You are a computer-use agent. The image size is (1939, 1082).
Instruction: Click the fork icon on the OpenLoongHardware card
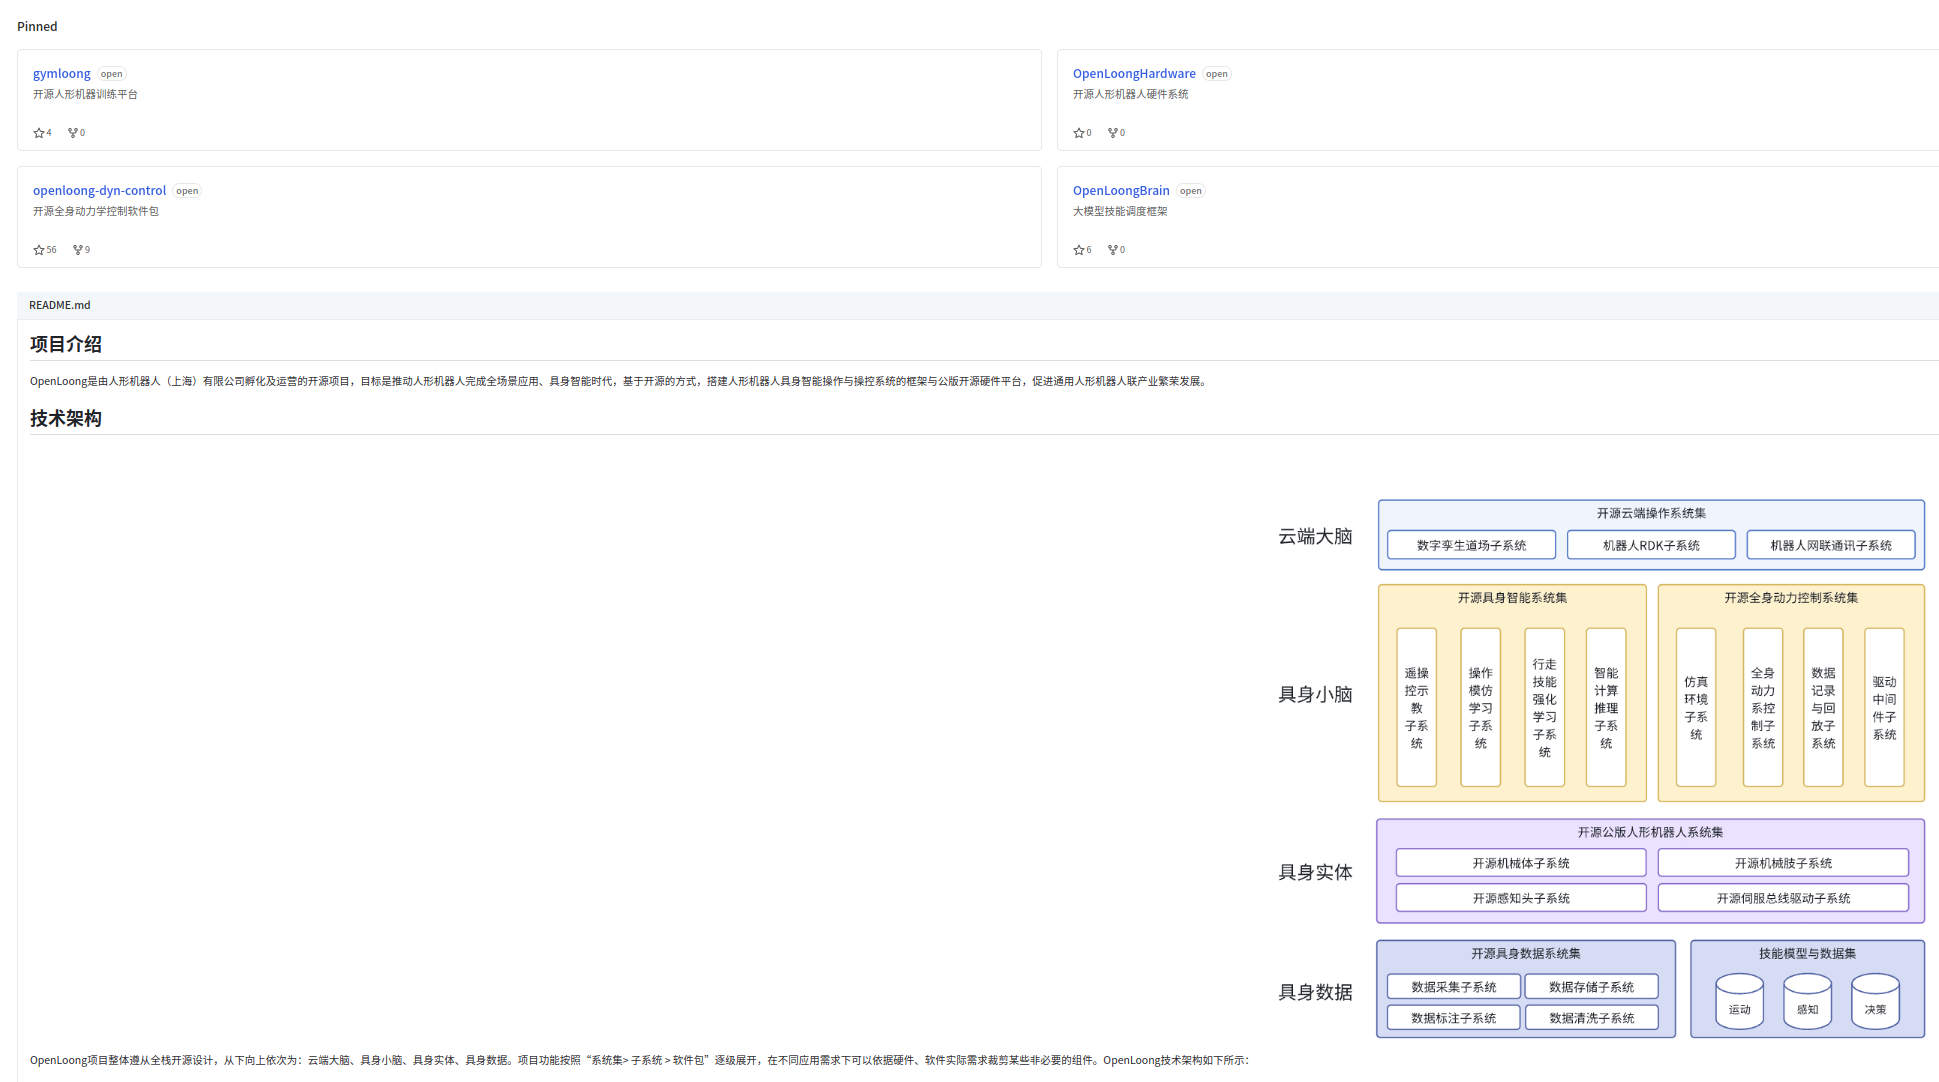(1113, 133)
